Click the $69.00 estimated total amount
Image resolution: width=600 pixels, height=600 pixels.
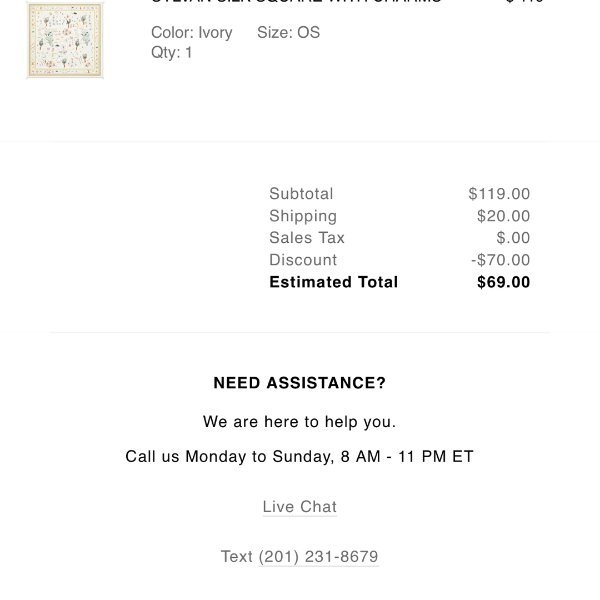(503, 282)
